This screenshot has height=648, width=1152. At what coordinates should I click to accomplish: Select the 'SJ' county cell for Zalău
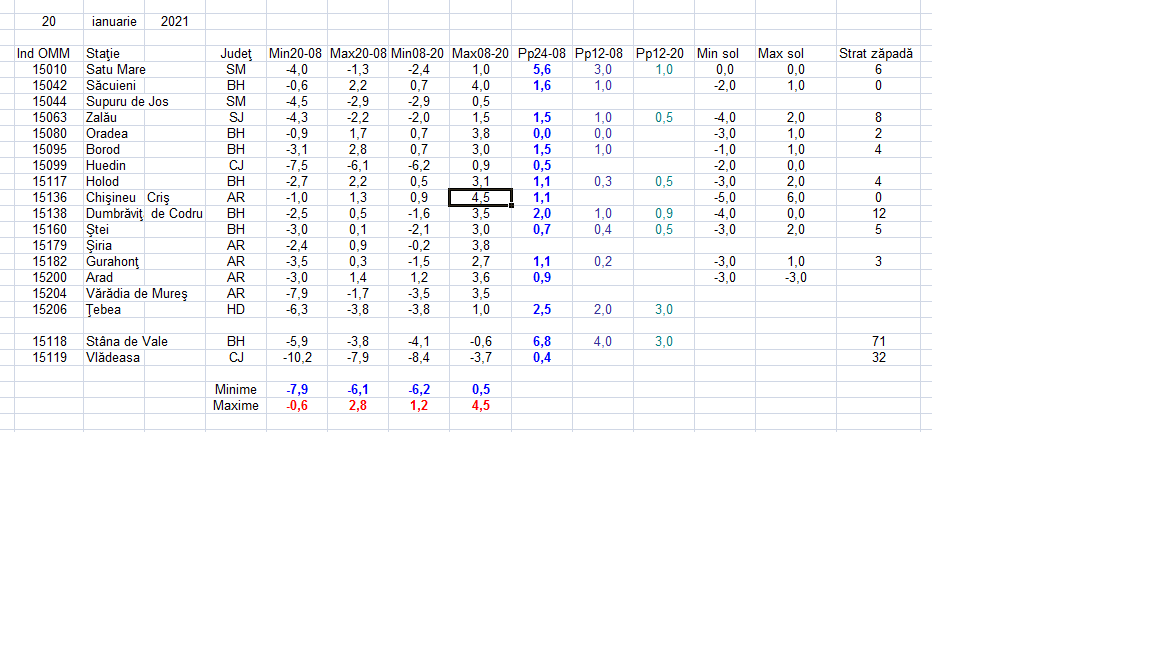pyautogui.click(x=236, y=118)
